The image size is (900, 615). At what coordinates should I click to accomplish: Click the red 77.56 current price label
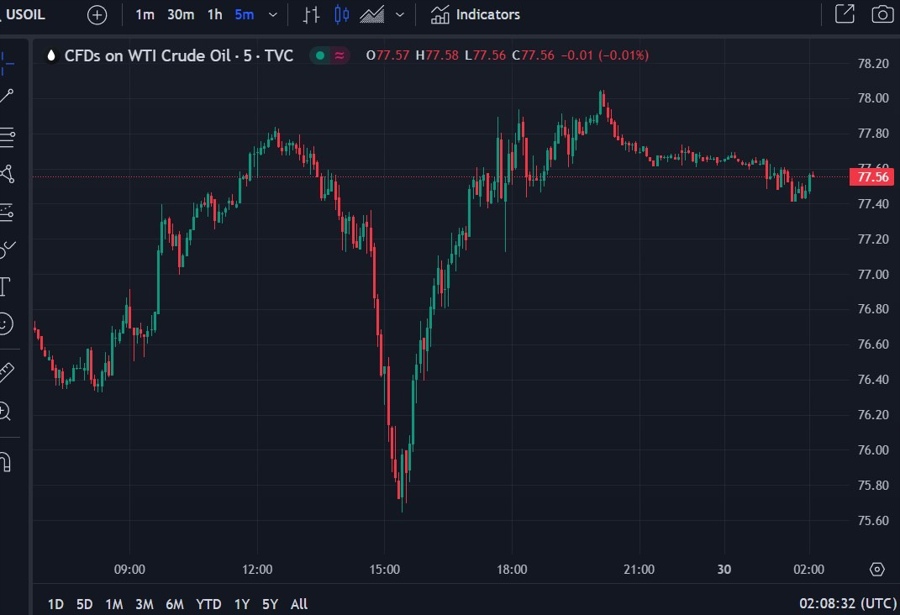(872, 177)
